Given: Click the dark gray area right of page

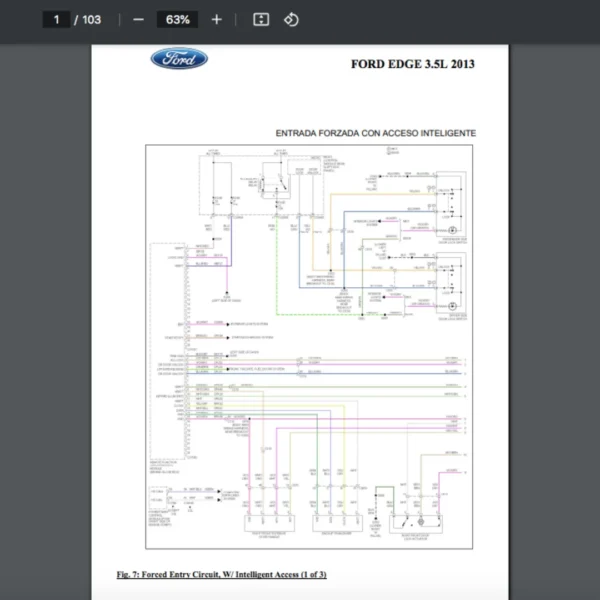Looking at the screenshot, I should coord(555,300).
